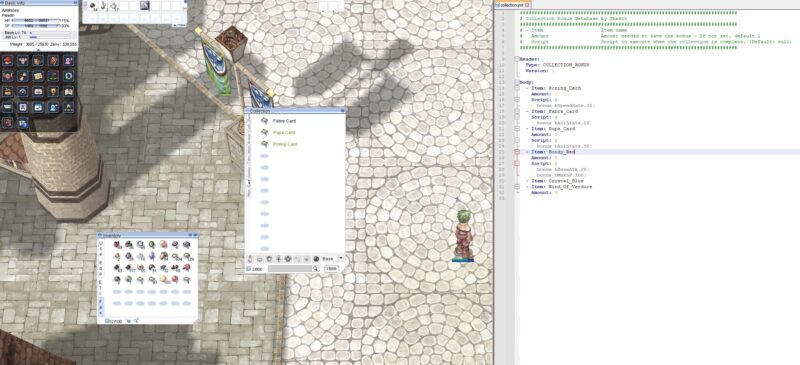Click the red-haired character shortcut icon
Screen dimensions: 800x365
point(7,60)
